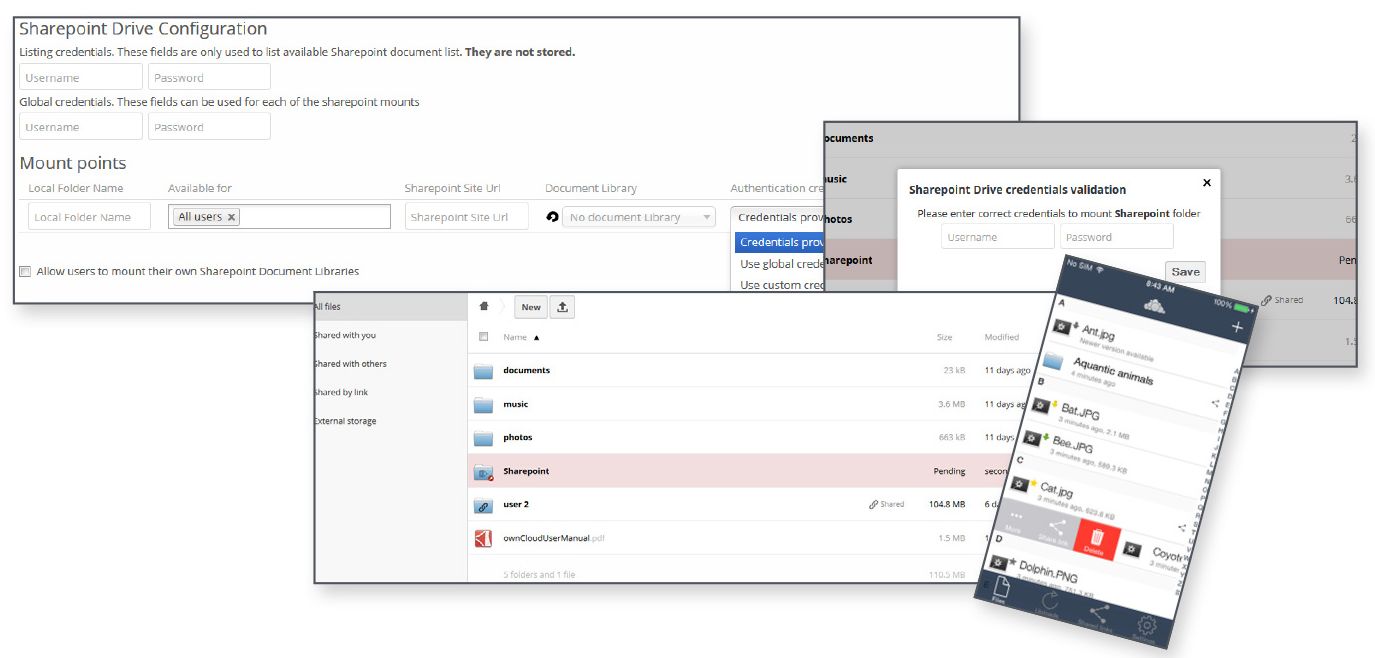Viewport: 1375px width, 658px height.
Task: Click the user 2 shared folder icon
Action: click(x=484, y=505)
